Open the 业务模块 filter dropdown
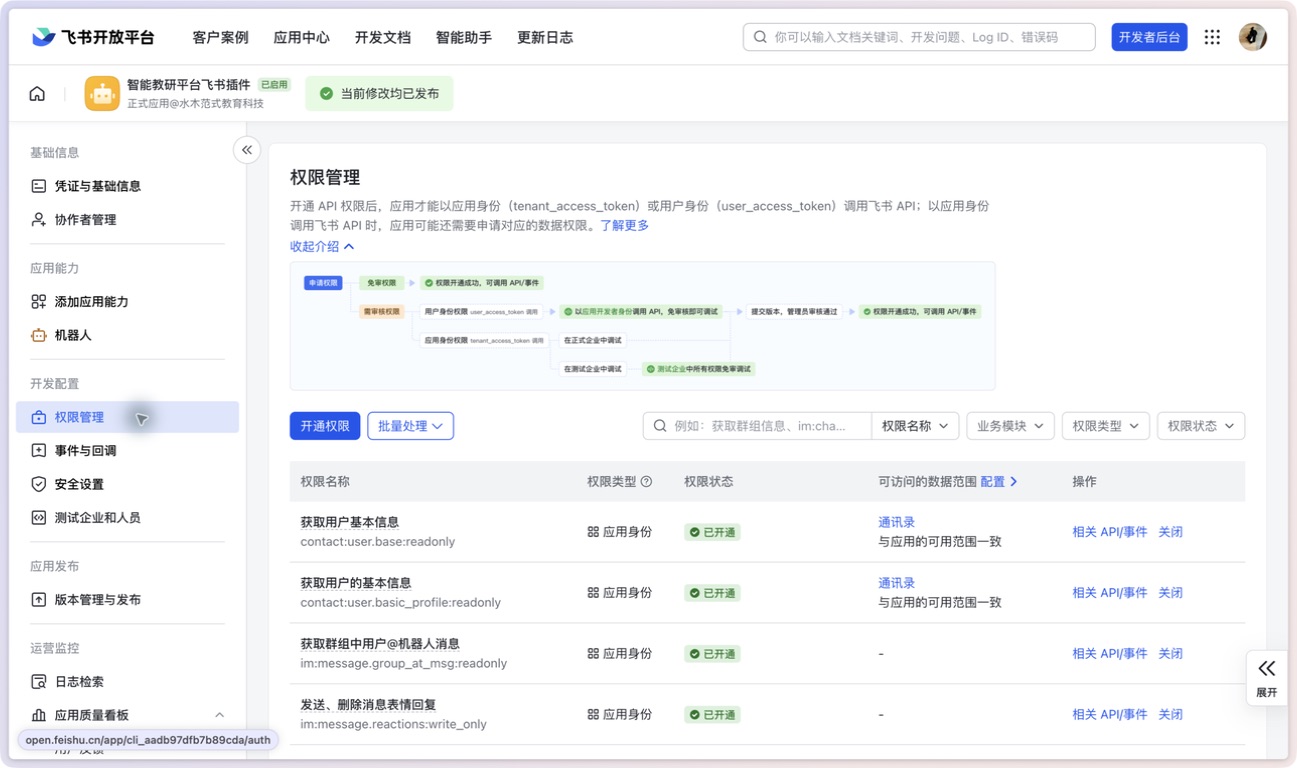This screenshot has width=1297, height=768. click(x=1010, y=426)
